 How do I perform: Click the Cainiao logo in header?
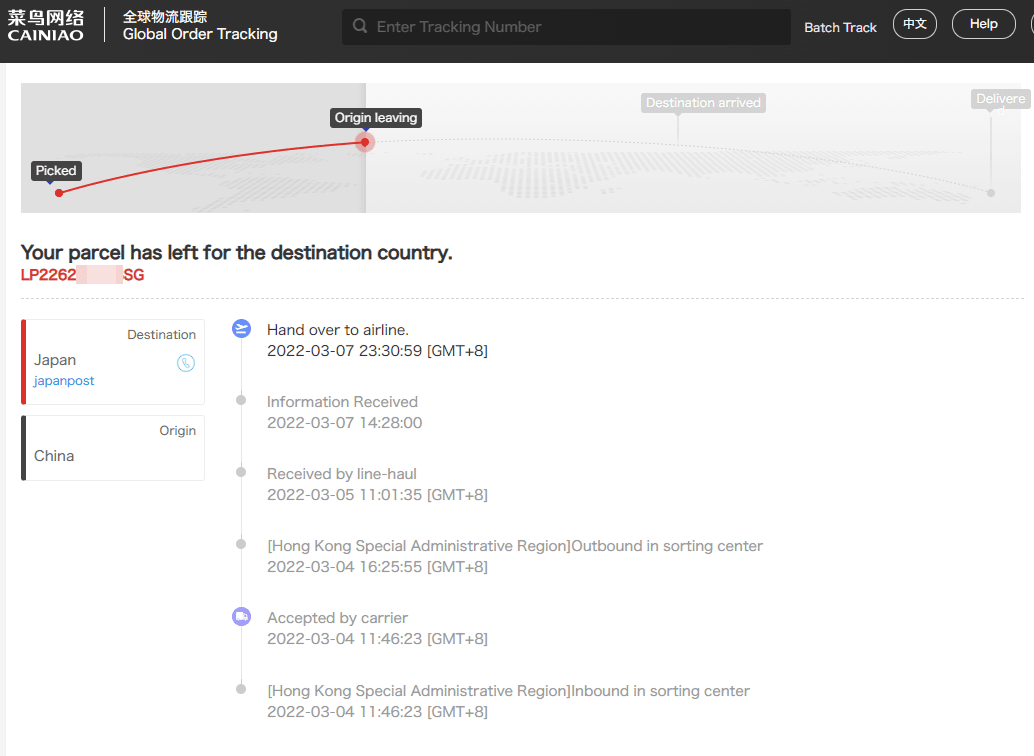pos(46,26)
